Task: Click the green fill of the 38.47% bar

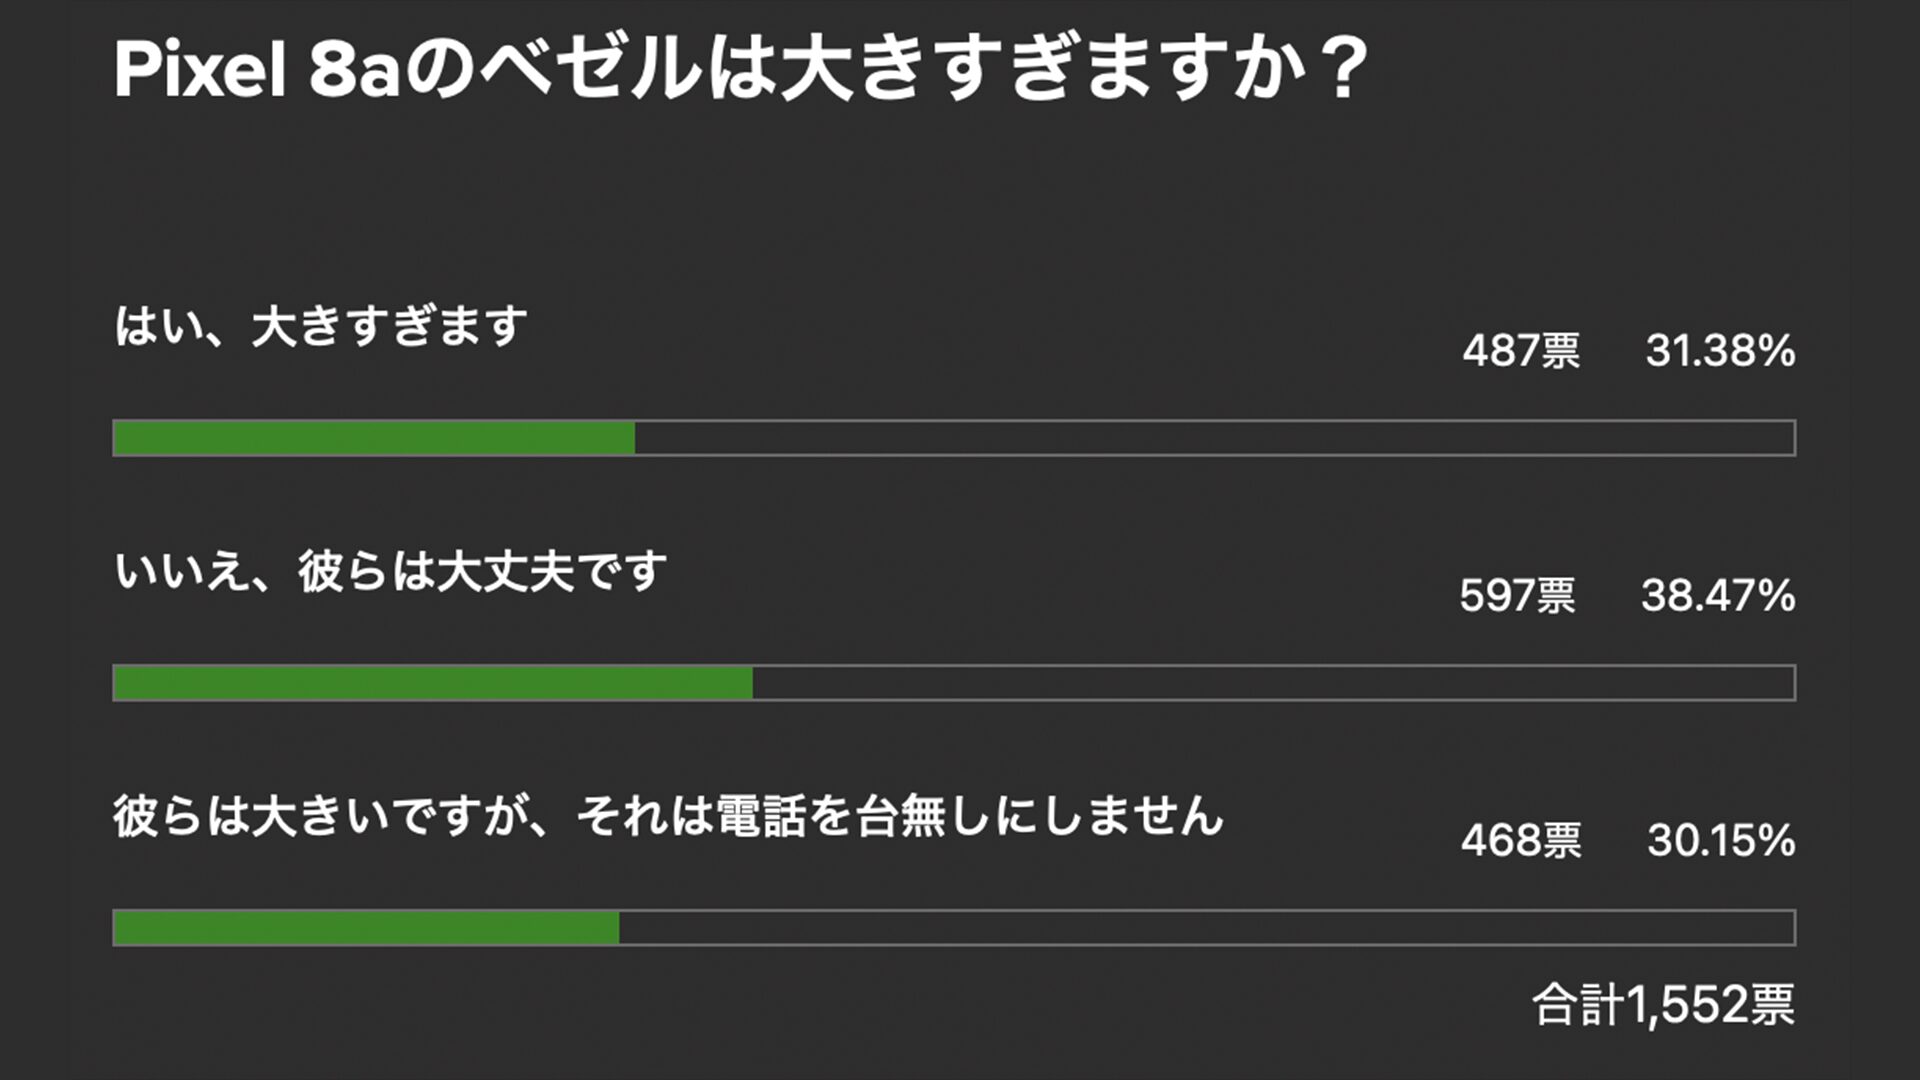Action: click(433, 683)
